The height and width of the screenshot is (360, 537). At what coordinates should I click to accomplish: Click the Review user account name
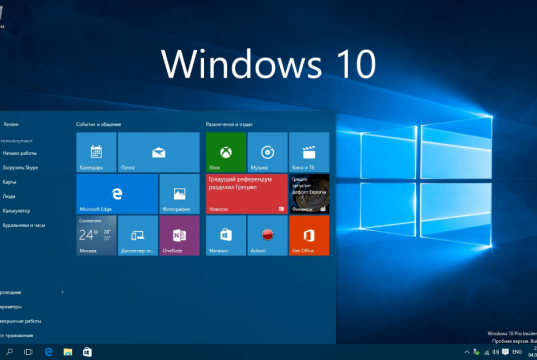coord(11,124)
